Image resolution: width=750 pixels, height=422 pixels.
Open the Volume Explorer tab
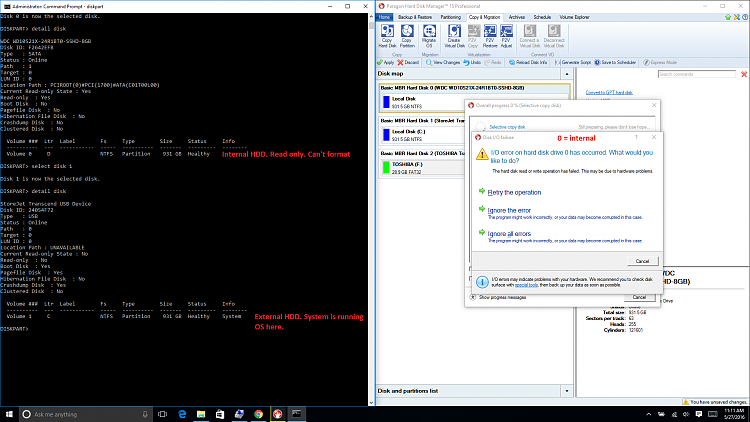(x=574, y=17)
